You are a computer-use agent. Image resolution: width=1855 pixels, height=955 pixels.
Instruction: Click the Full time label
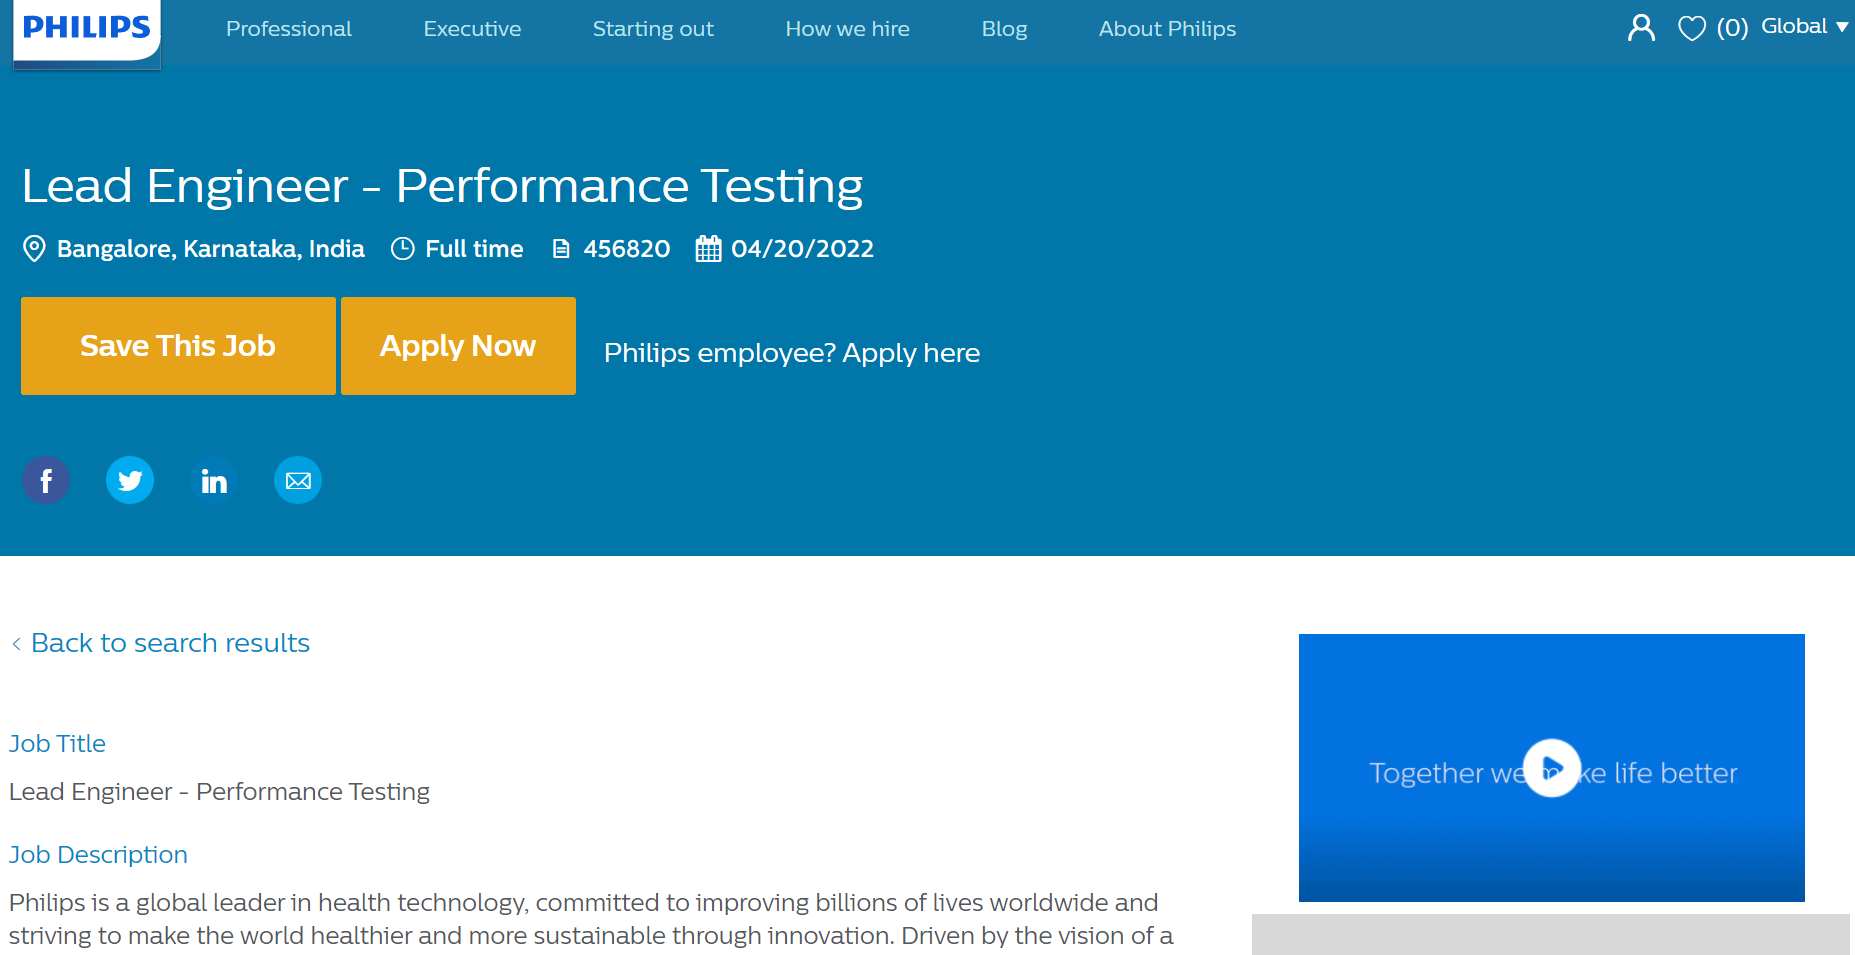coord(474,249)
